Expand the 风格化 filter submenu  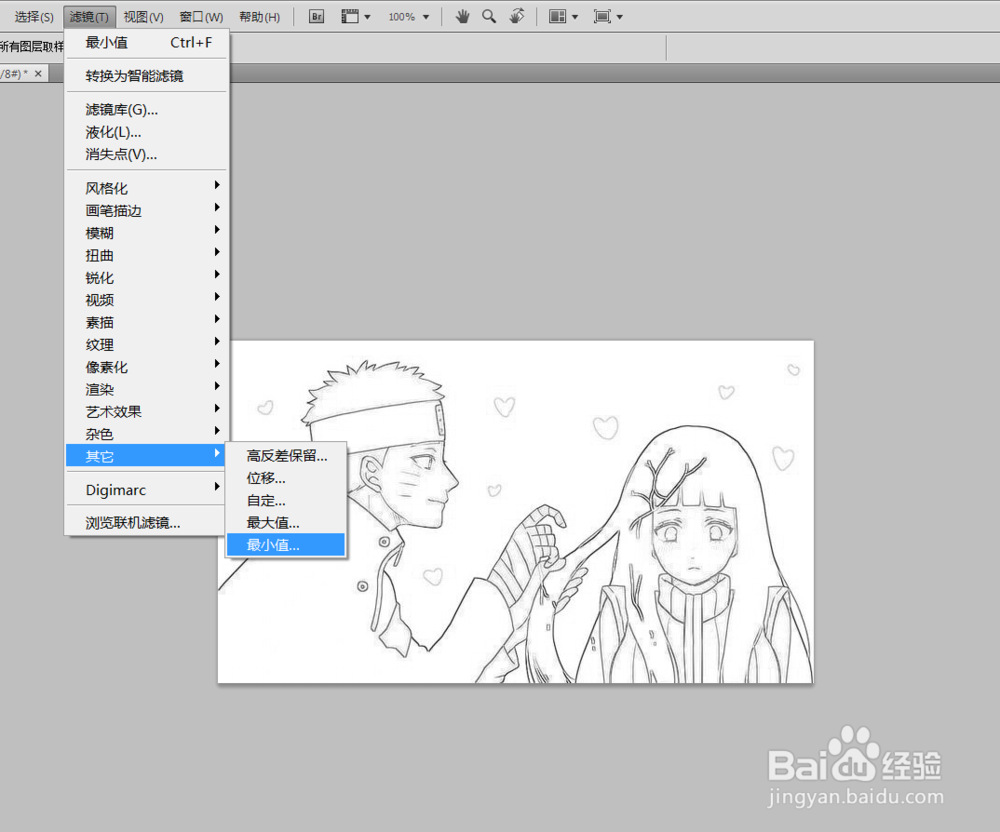point(106,187)
